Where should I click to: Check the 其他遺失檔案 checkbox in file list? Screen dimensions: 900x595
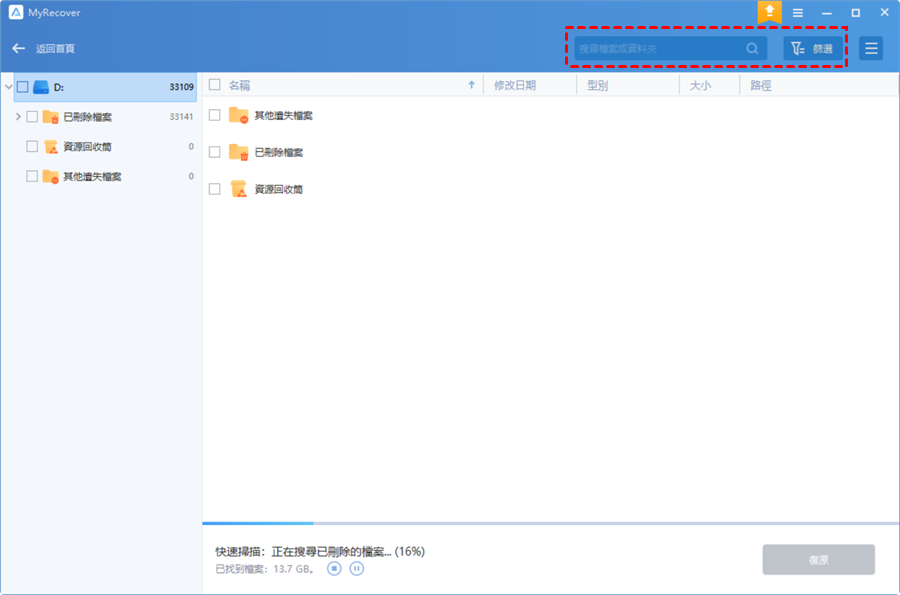click(214, 115)
